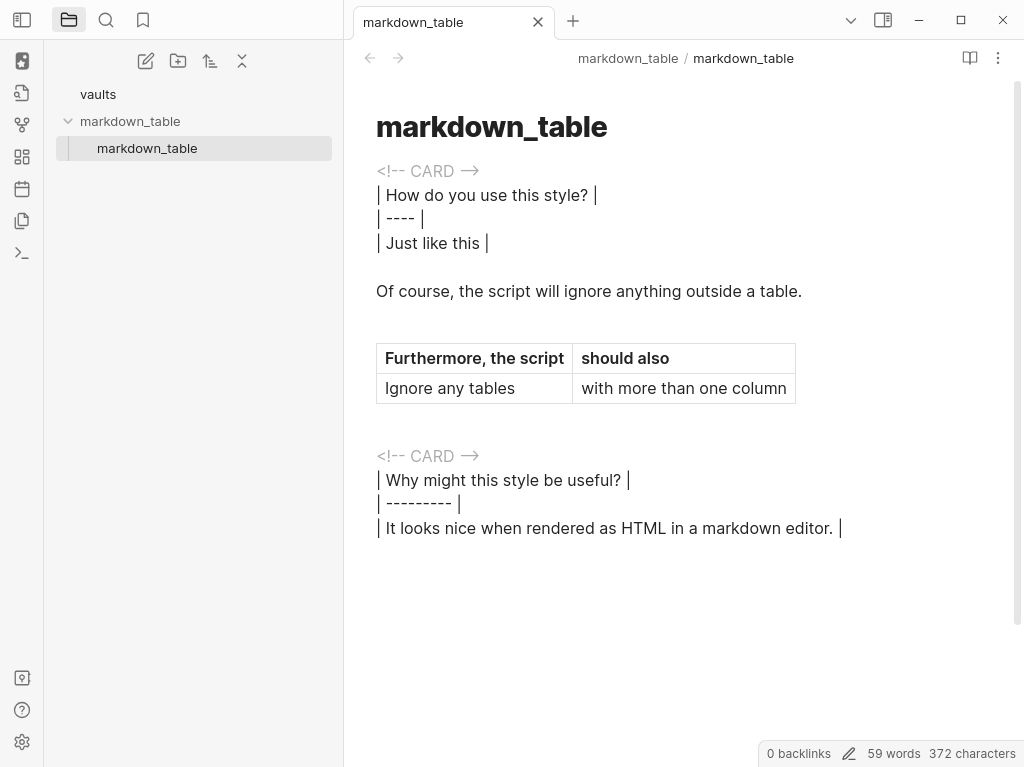Screen dimensions: 1024x767
Task: Open today's daily note
Action: (22, 189)
